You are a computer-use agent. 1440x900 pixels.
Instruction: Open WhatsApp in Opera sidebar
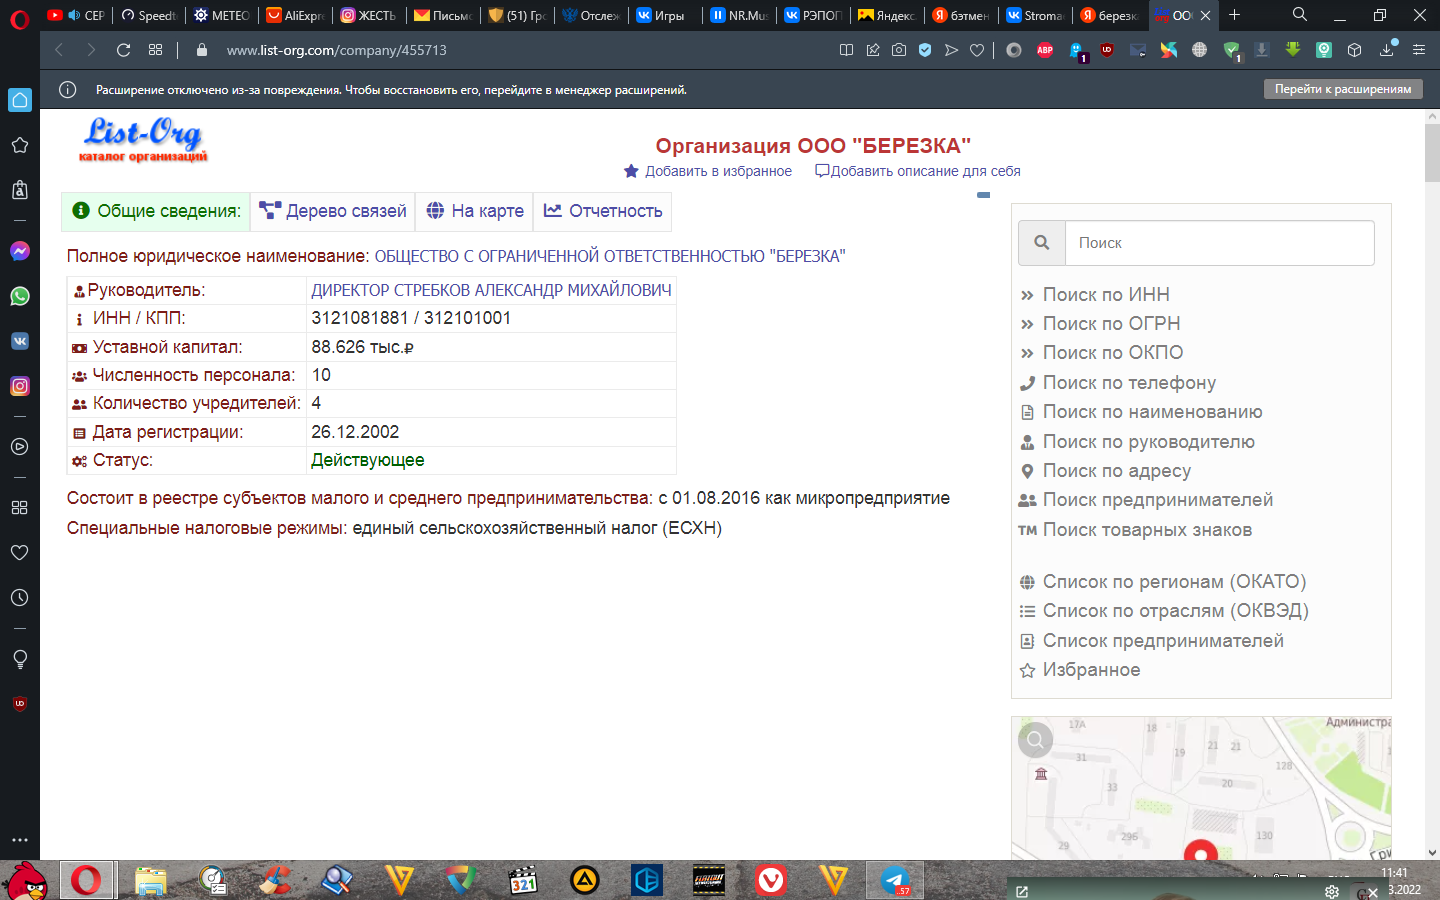pyautogui.click(x=19, y=296)
